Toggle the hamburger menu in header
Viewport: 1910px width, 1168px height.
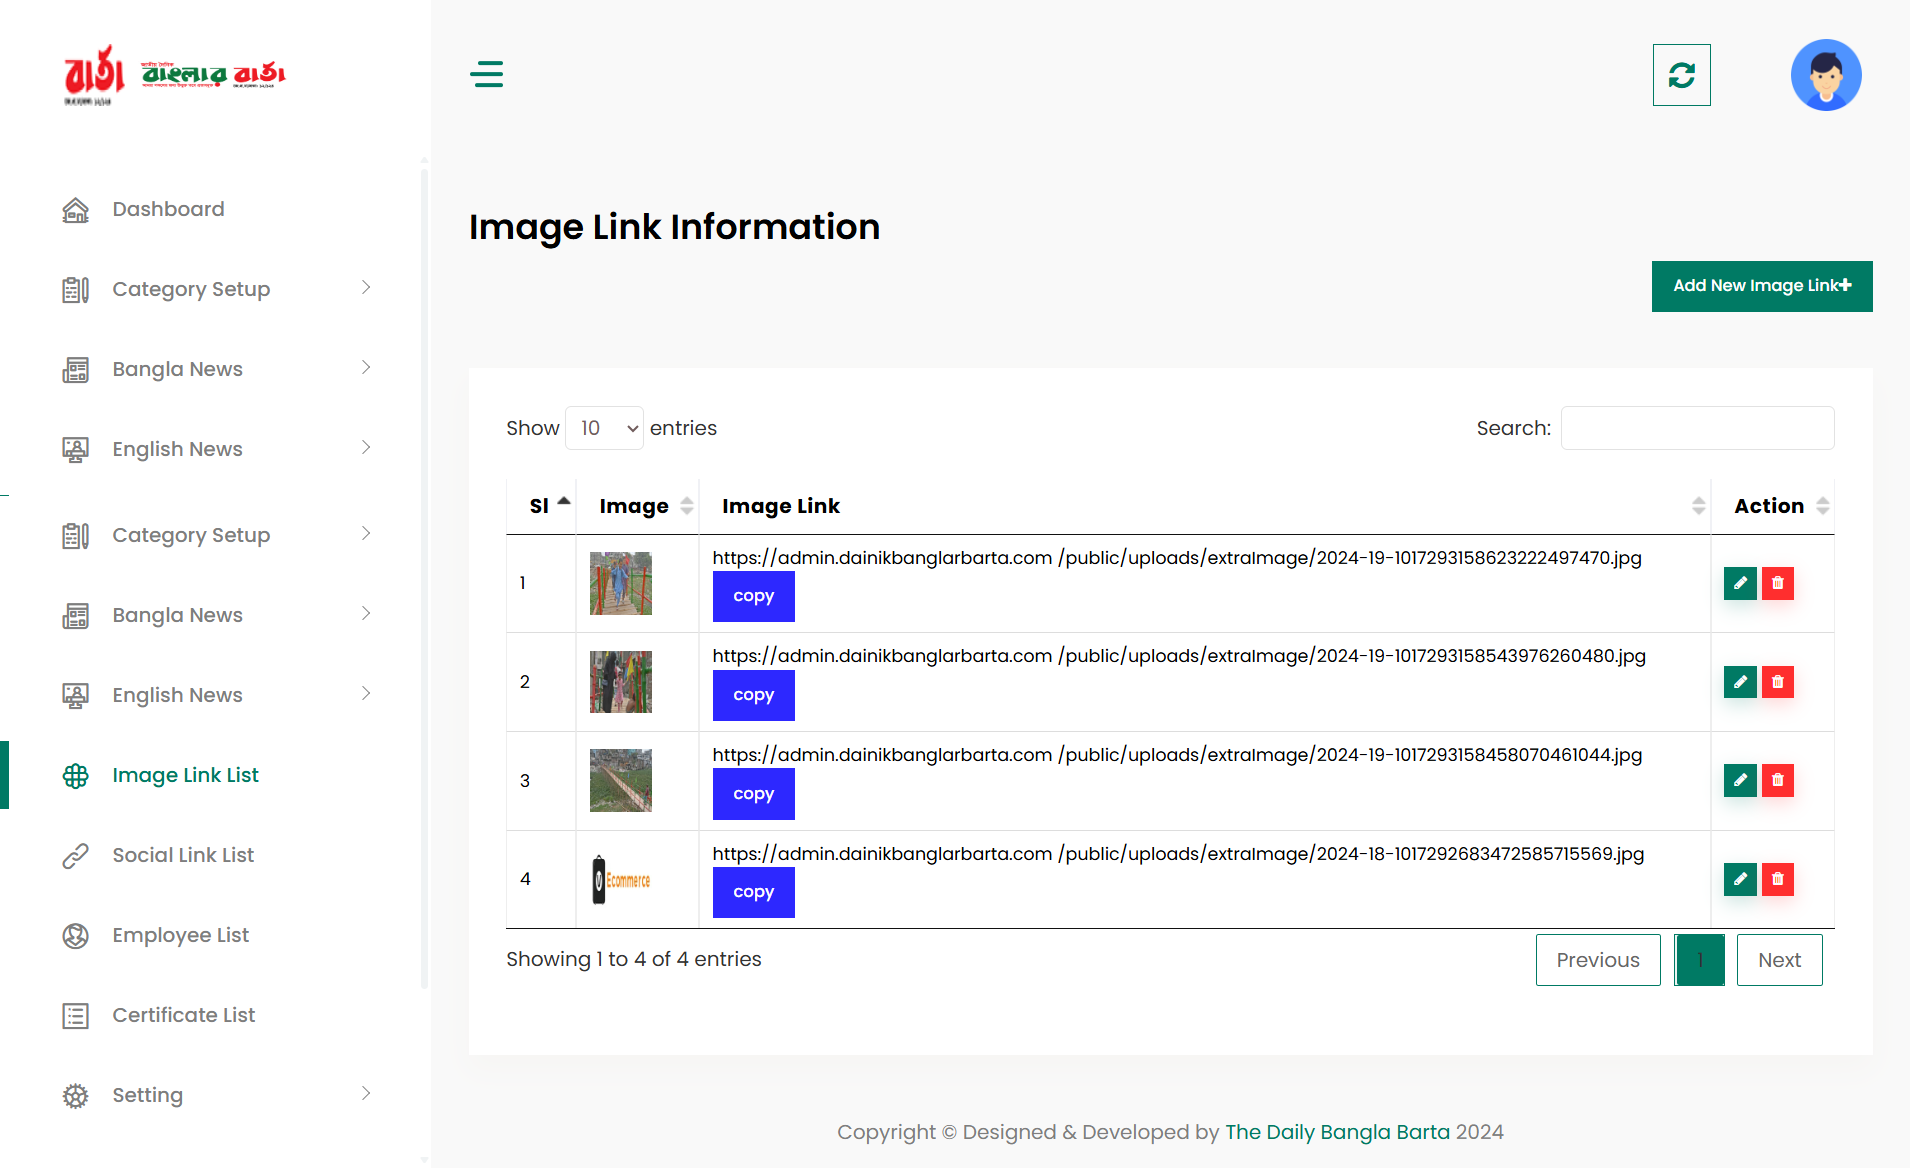[487, 74]
